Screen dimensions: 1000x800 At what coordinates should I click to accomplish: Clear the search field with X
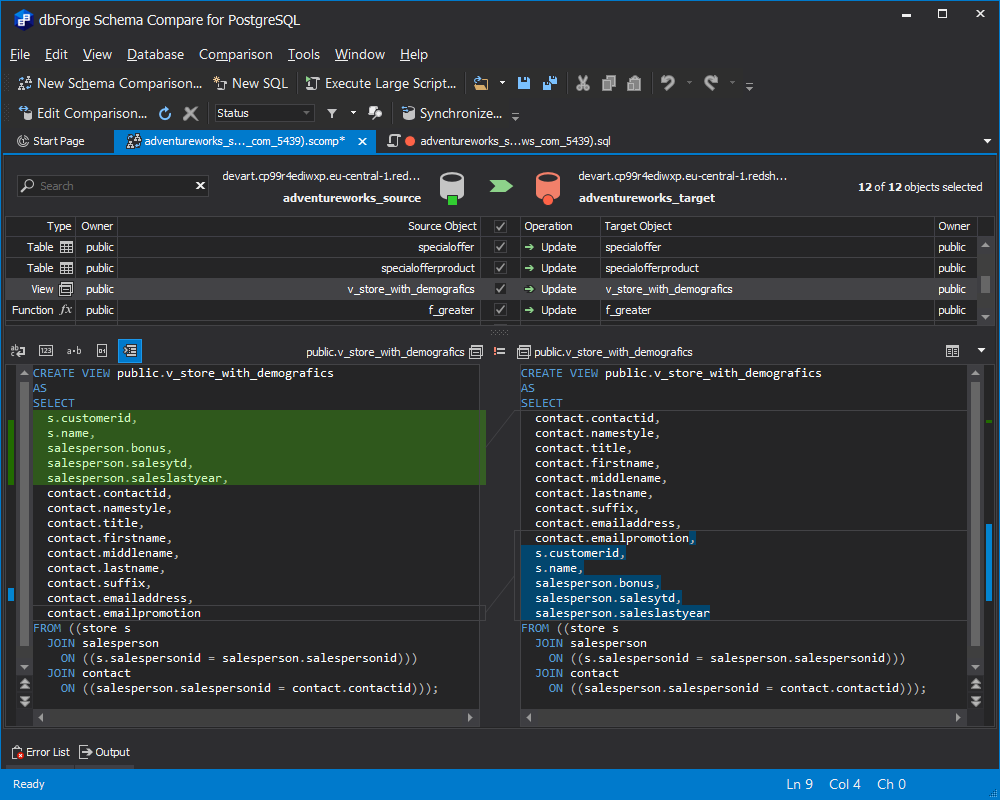coord(200,186)
